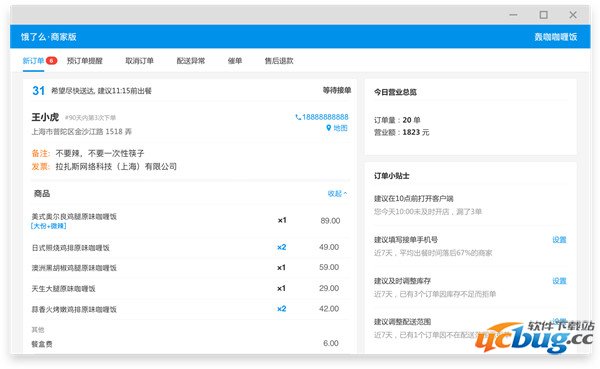The image size is (600, 369).
Task: Open the tip 建议调整配送范围
Action: [x=403, y=322]
